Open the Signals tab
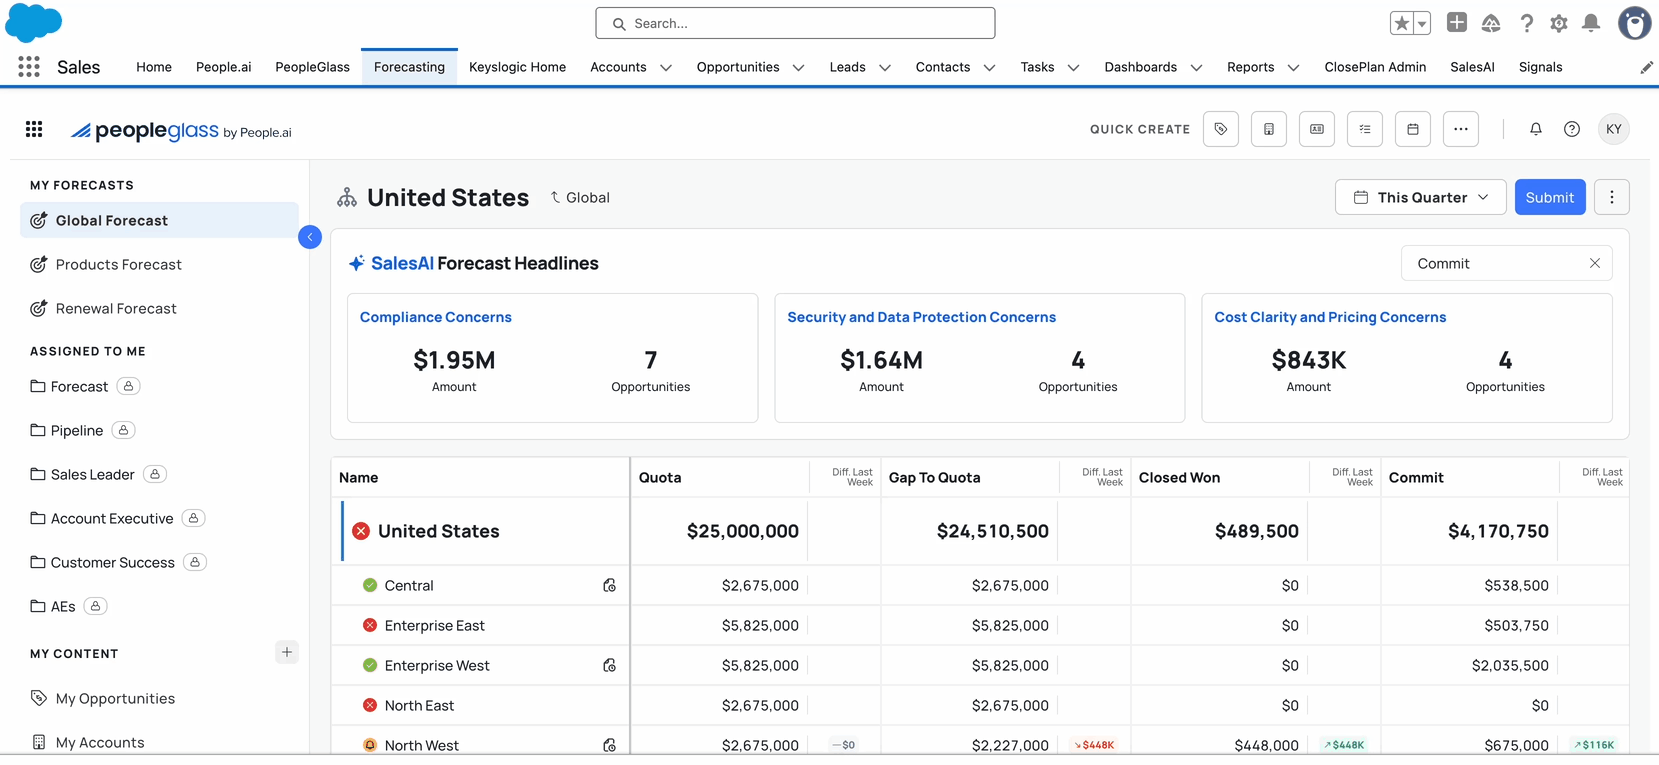Viewport: 1659px width, 765px height. click(x=1540, y=67)
